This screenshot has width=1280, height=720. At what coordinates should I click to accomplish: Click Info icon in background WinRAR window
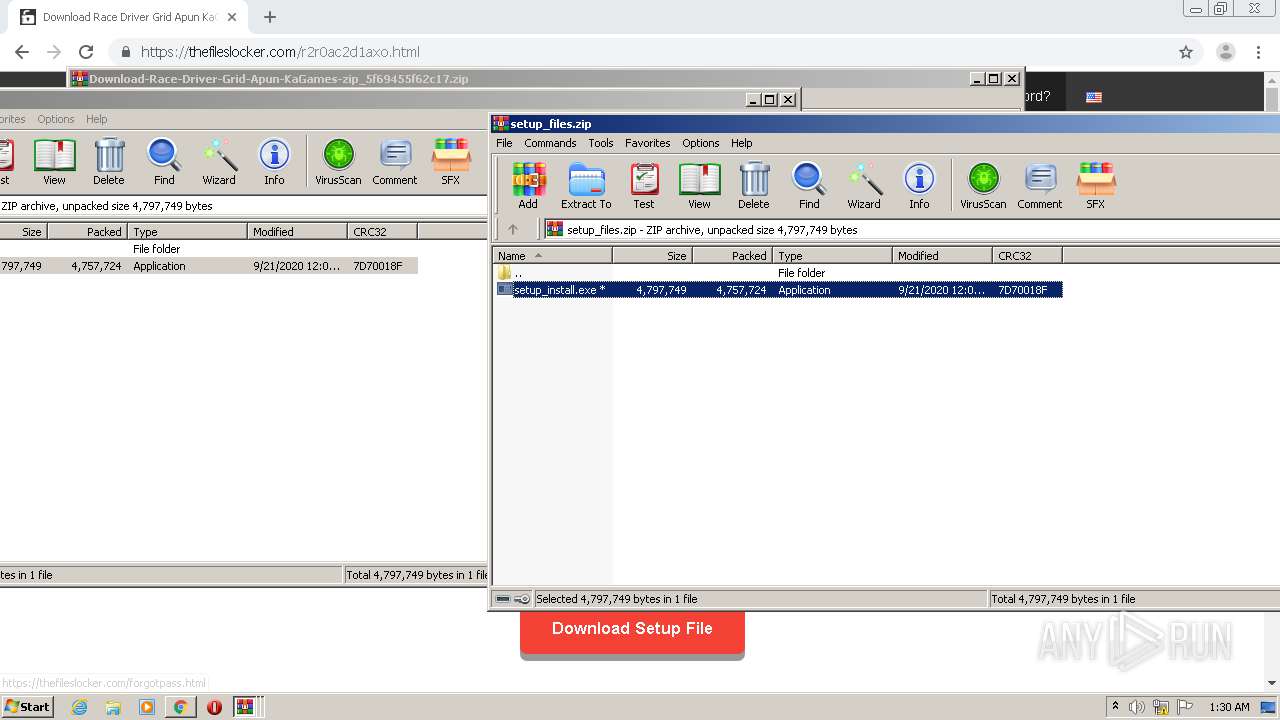click(x=274, y=162)
